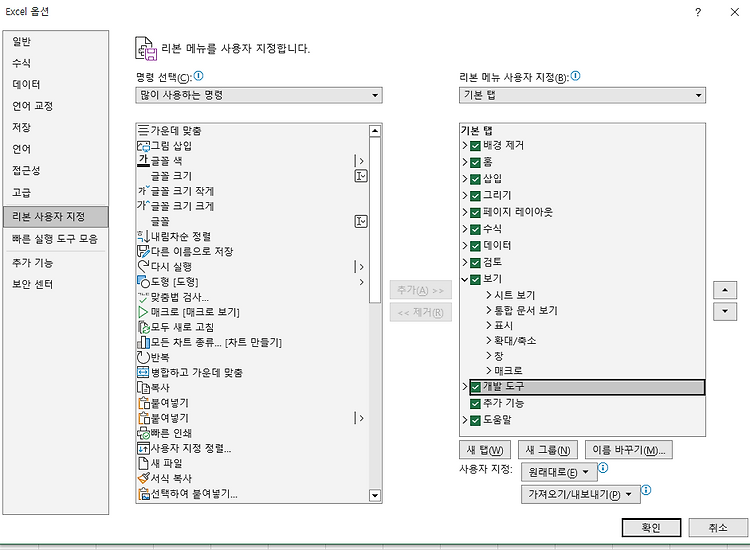Image resolution: width=750 pixels, height=550 pixels.
Task: Expand the 통합 문서 보기 group
Action: [x=489, y=310]
